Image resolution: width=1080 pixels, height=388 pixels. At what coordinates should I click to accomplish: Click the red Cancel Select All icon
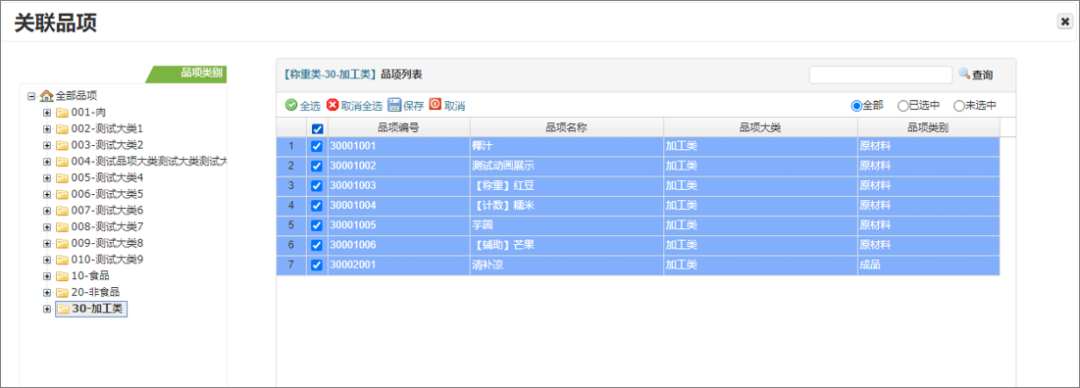(x=333, y=105)
